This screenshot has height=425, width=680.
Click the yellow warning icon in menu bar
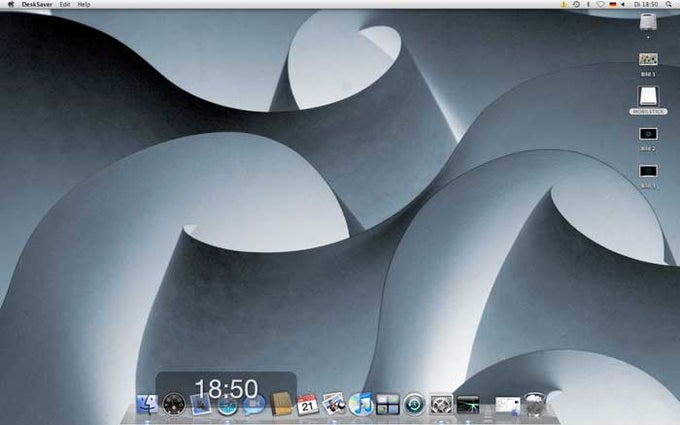pos(563,4)
